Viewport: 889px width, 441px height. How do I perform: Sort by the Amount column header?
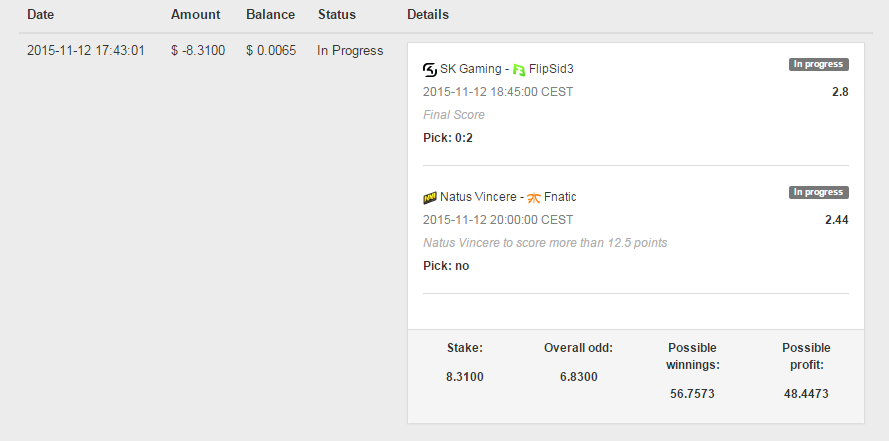(196, 15)
